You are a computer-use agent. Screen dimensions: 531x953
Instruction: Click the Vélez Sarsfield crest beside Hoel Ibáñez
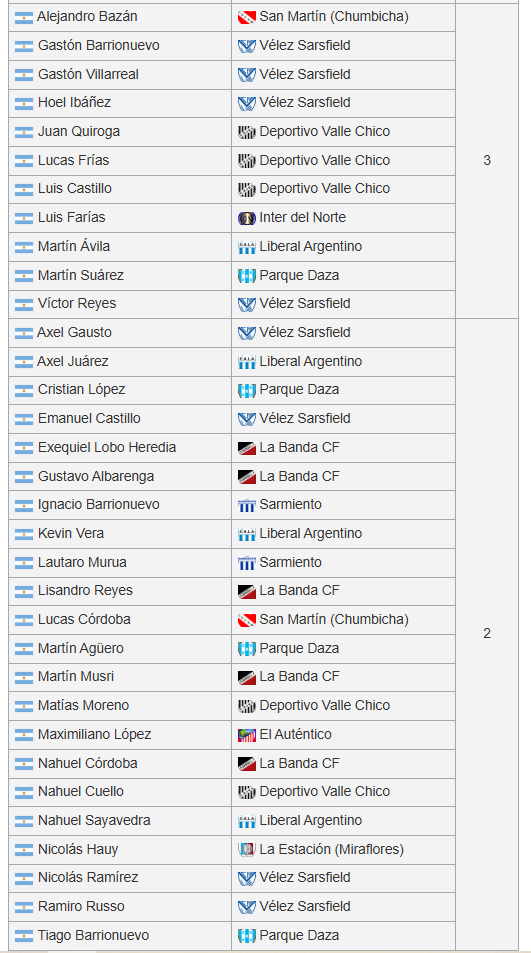[247, 103]
